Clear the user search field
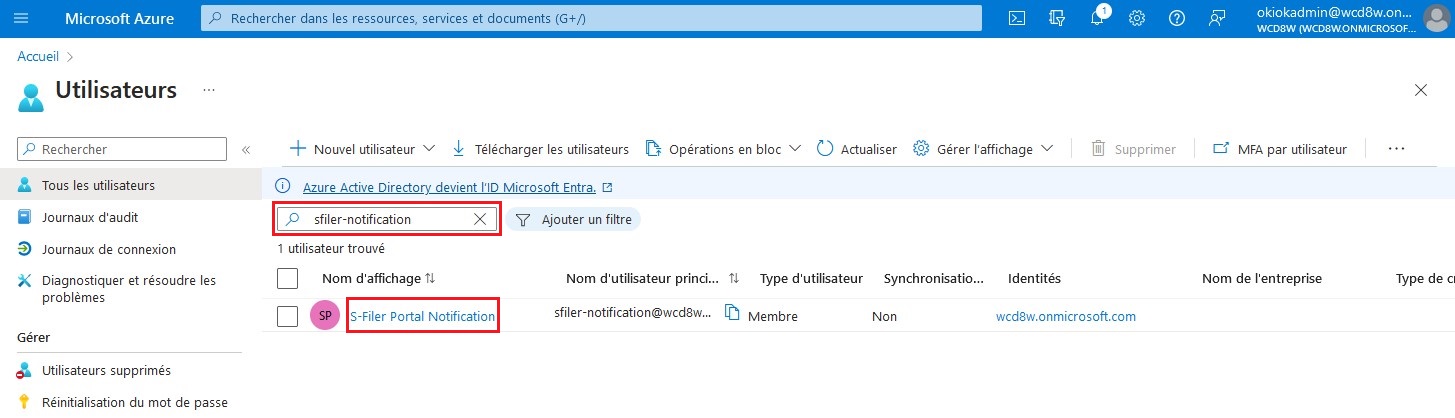The height and width of the screenshot is (418, 1455). (x=480, y=219)
